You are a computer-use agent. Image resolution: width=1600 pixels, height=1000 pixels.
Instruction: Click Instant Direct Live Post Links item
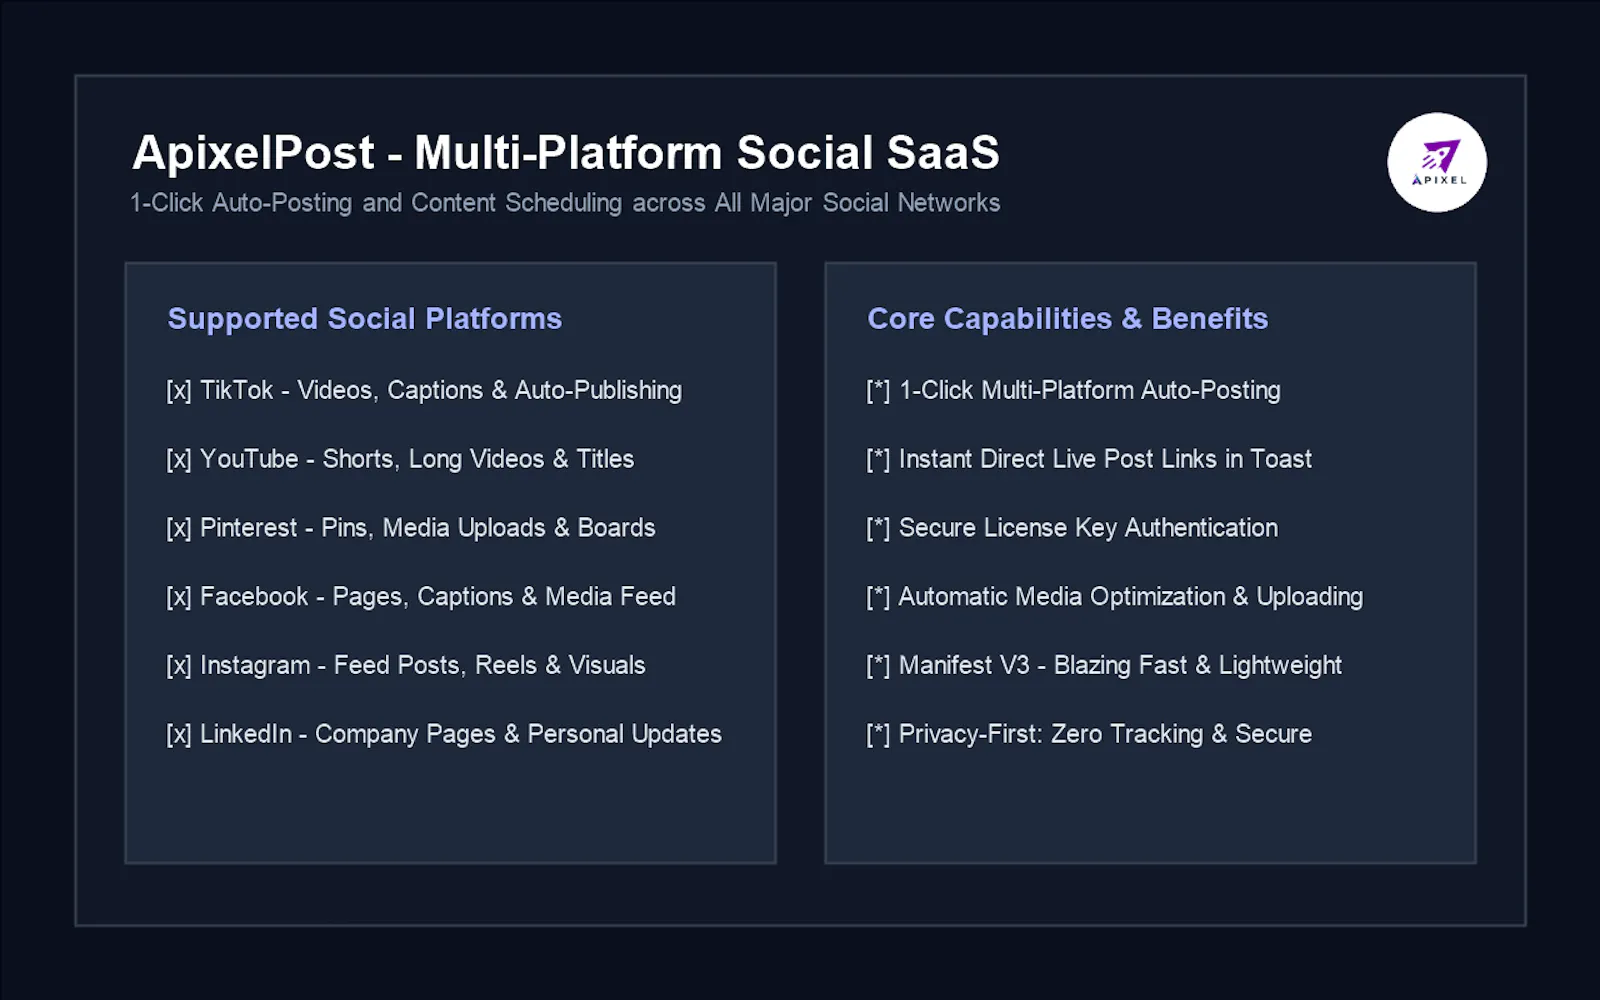click(1089, 459)
